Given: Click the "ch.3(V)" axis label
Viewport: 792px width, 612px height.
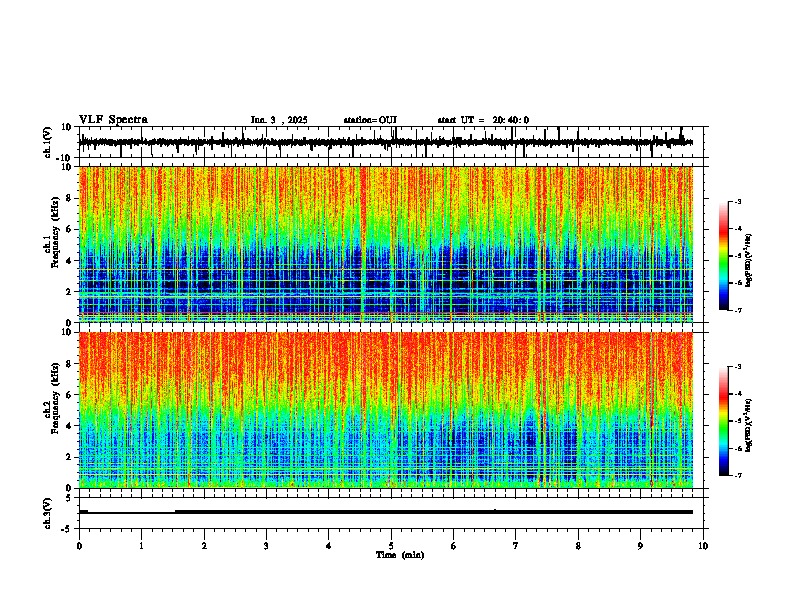Looking at the screenshot, I should click(48, 513).
